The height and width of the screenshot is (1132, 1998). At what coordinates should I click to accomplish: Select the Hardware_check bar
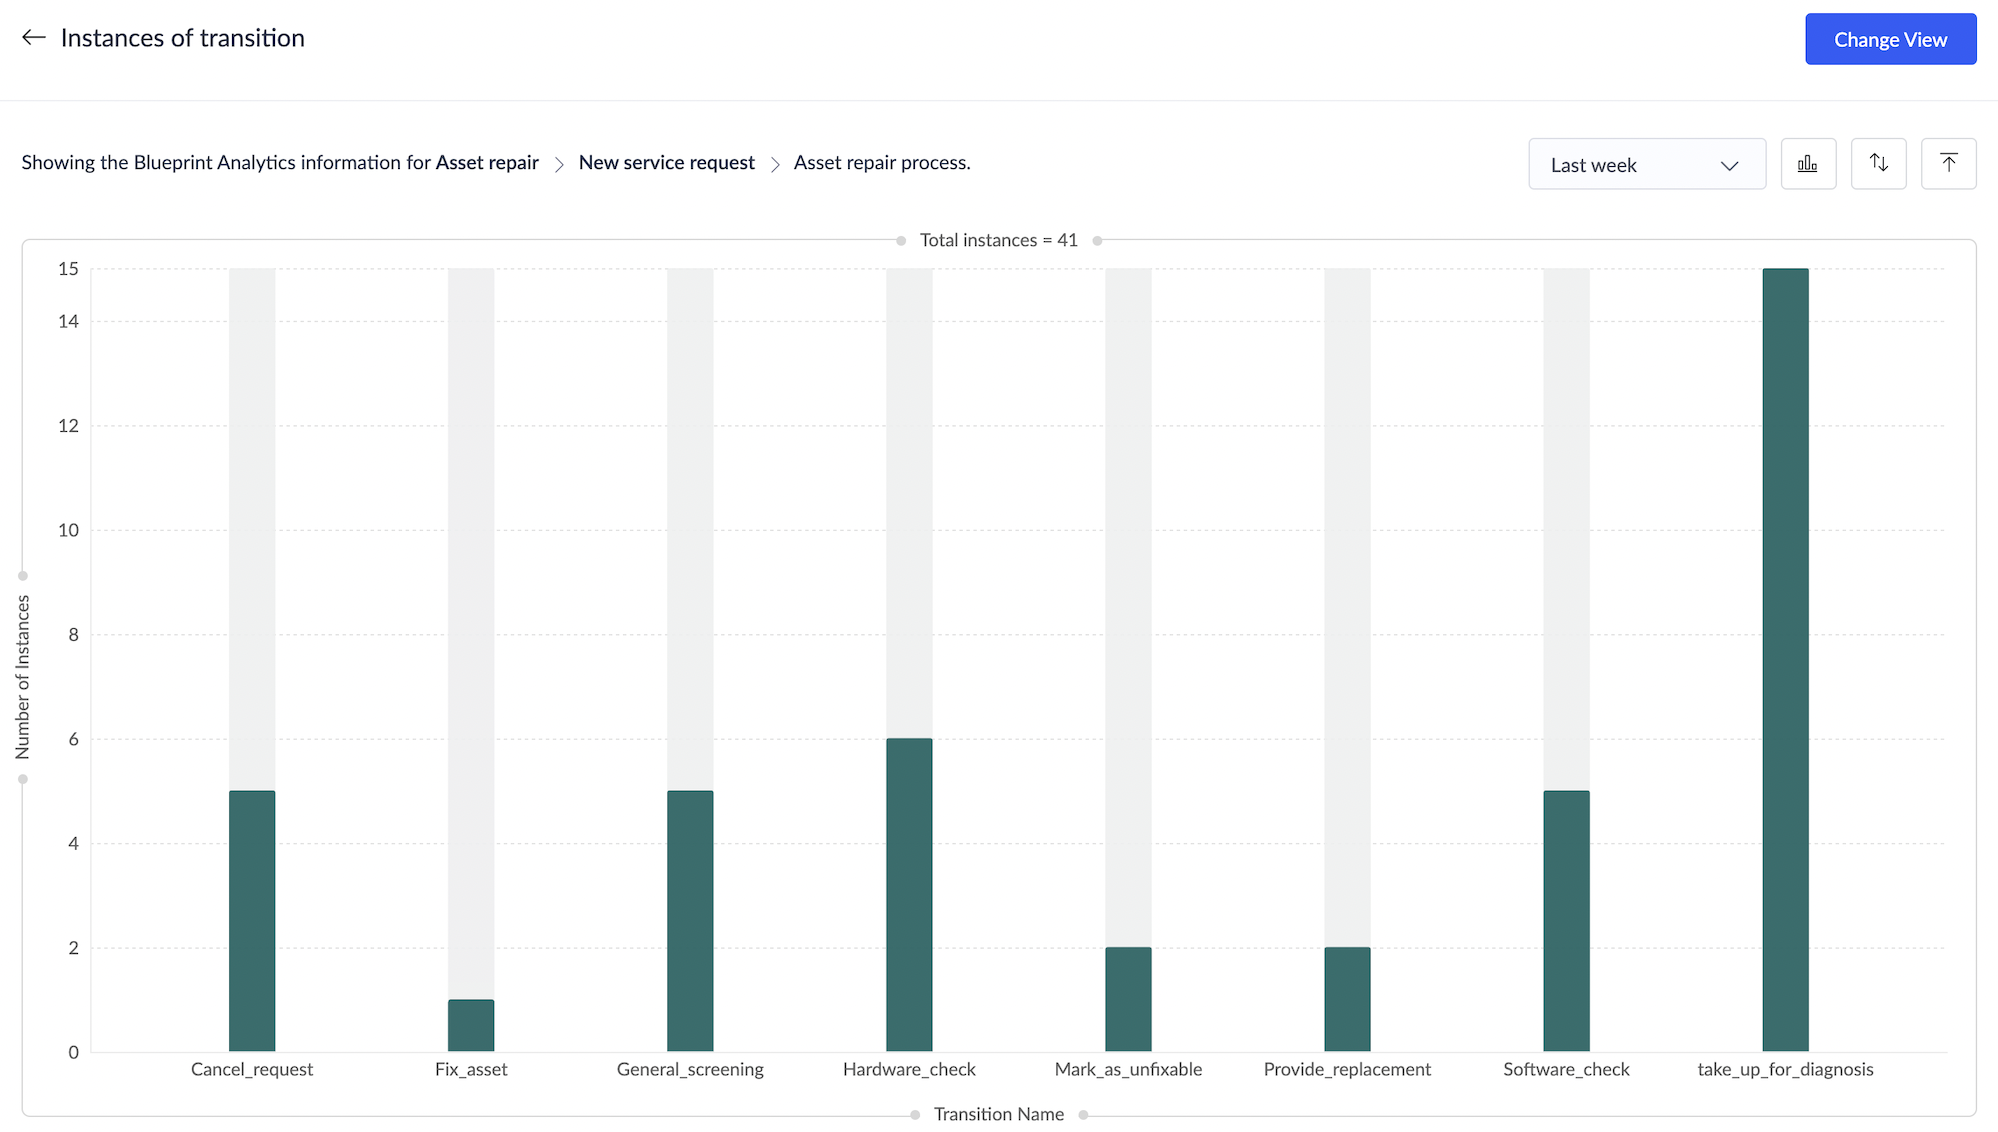pyautogui.click(x=909, y=894)
